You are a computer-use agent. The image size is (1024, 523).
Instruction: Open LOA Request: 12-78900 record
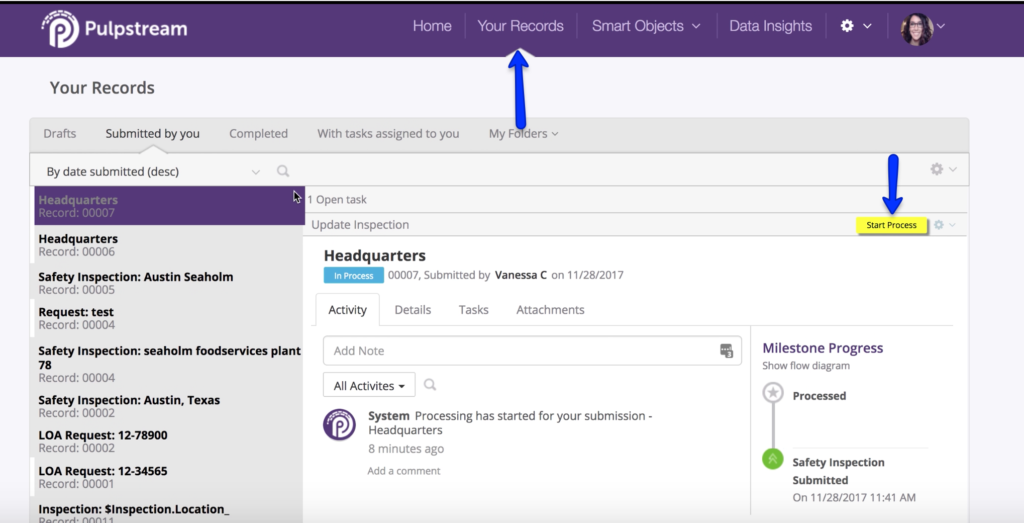tap(169, 441)
